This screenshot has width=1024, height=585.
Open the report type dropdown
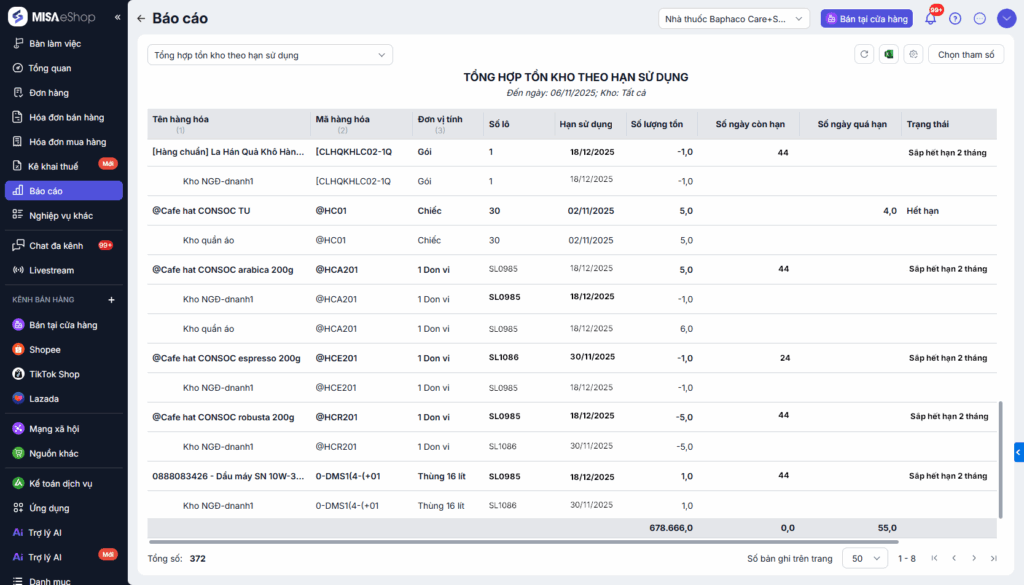270,55
